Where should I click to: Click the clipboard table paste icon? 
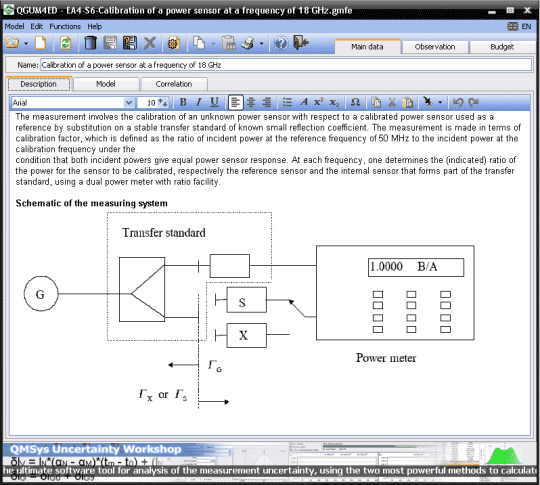pos(228,43)
